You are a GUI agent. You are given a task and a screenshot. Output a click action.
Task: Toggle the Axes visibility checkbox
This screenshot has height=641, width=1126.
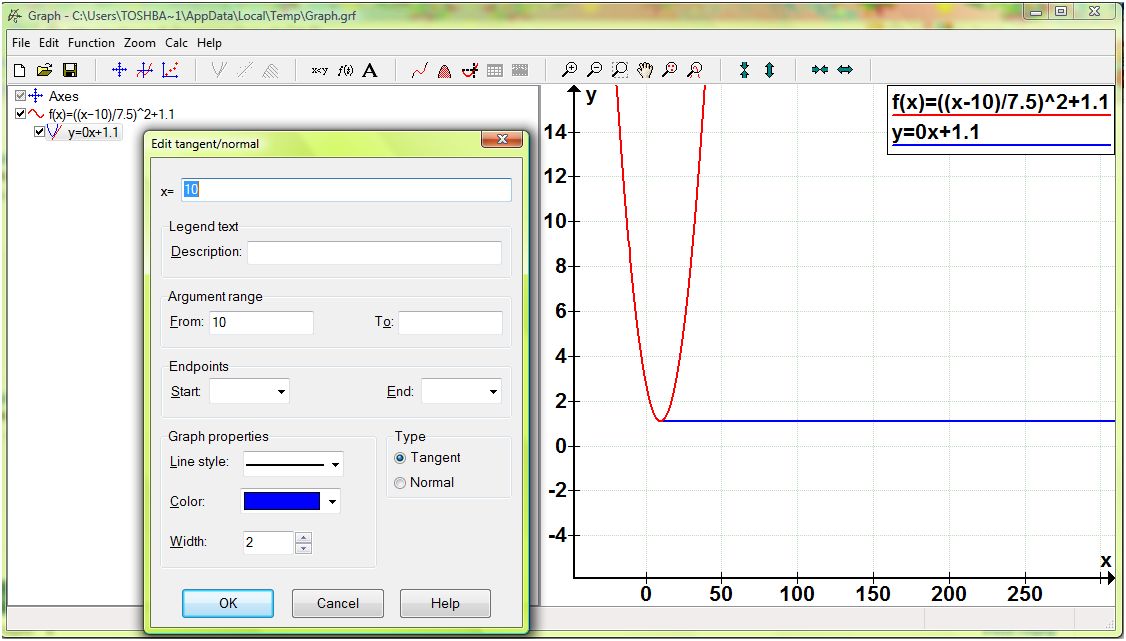(x=20, y=96)
